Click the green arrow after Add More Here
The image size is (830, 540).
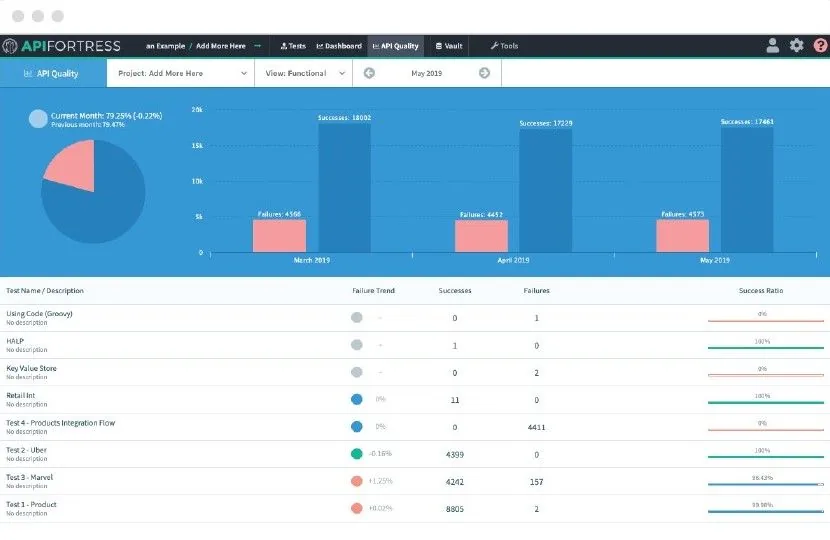point(258,46)
